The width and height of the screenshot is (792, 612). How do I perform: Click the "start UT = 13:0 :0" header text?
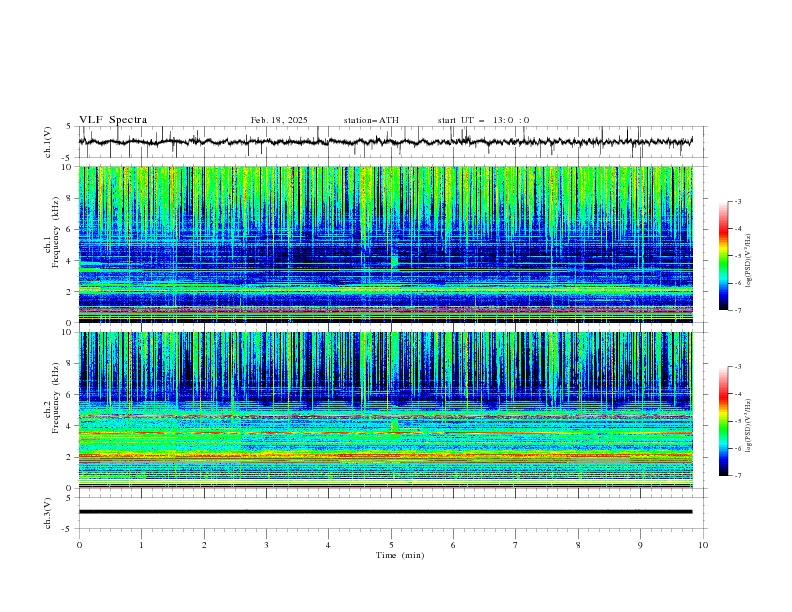tap(483, 120)
